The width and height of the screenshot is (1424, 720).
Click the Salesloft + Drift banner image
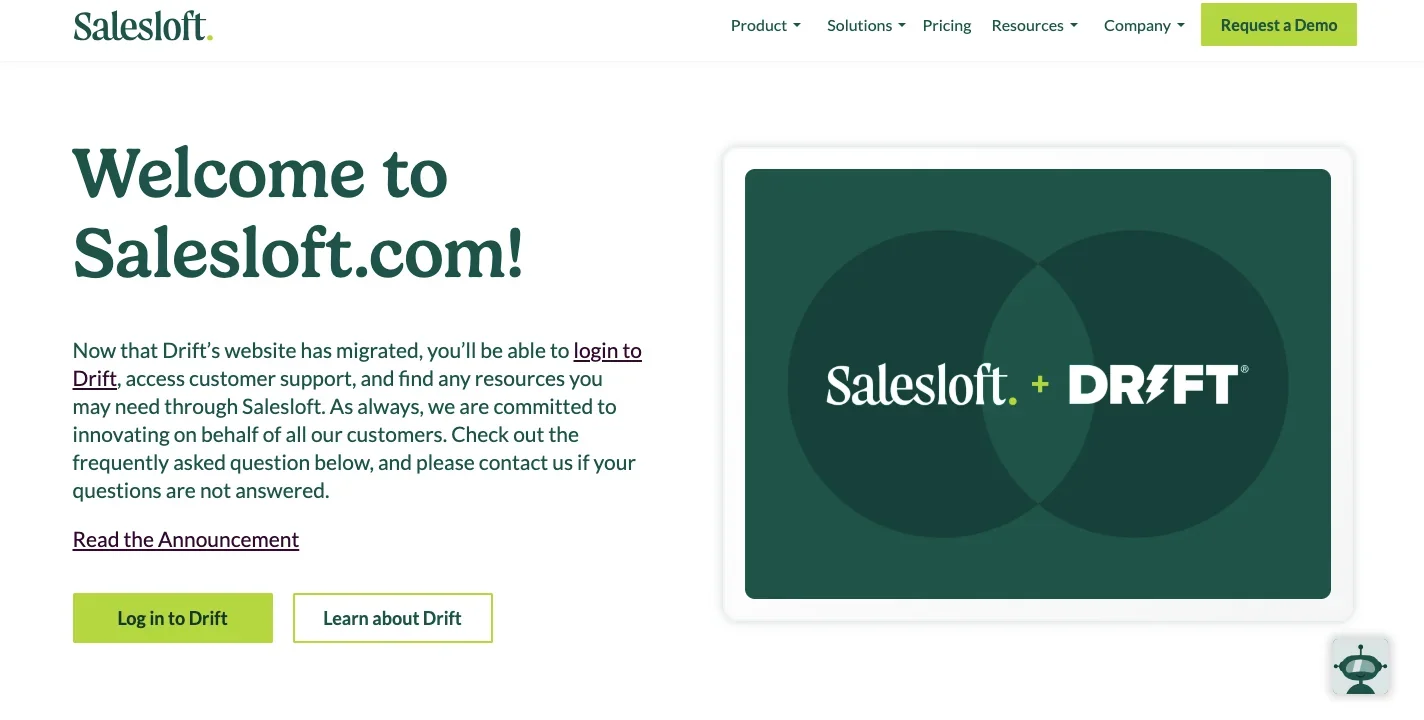point(1038,384)
